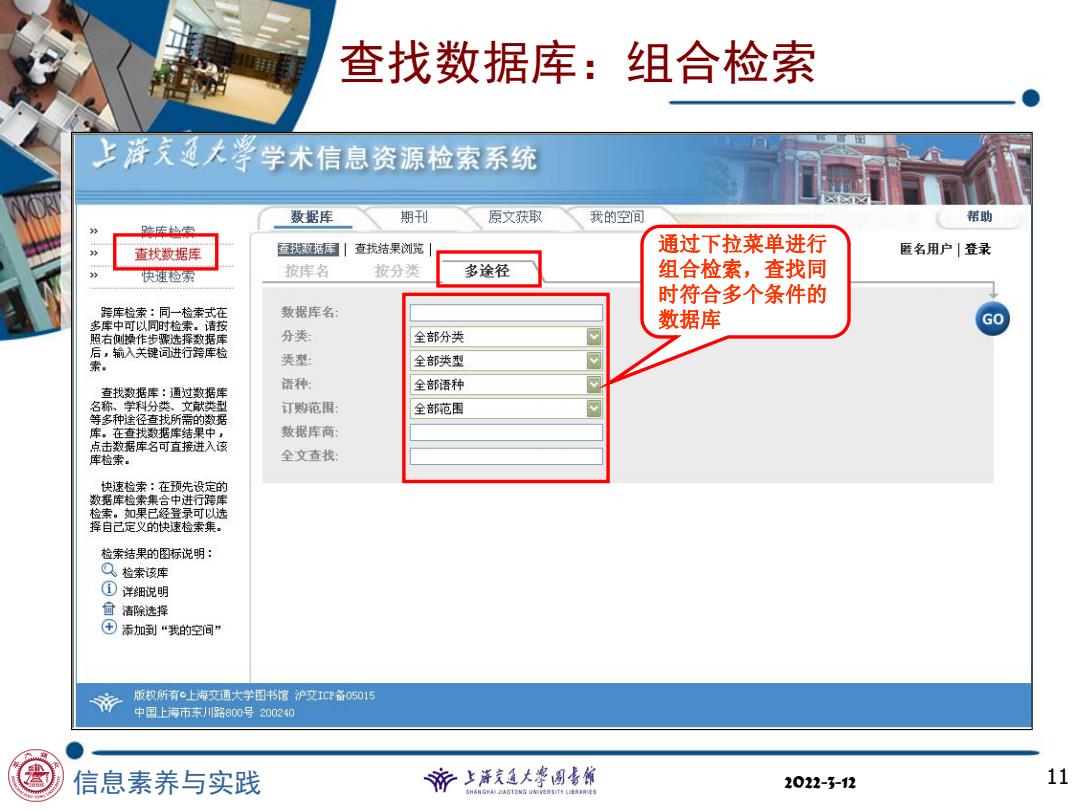The height and width of the screenshot is (810, 1080).
Task: Click the 登录 login link
Action: click(977, 249)
